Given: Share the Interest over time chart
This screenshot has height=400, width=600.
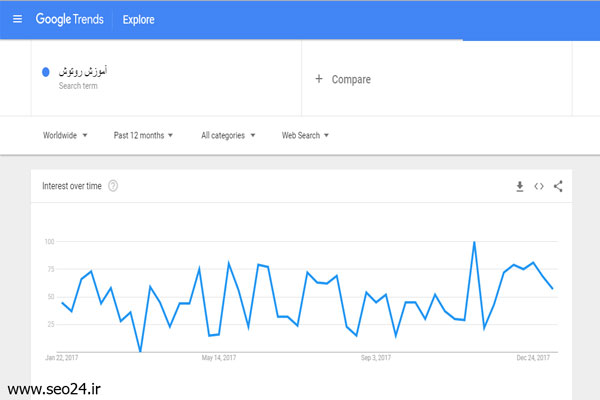Looking at the screenshot, I should pos(558,186).
